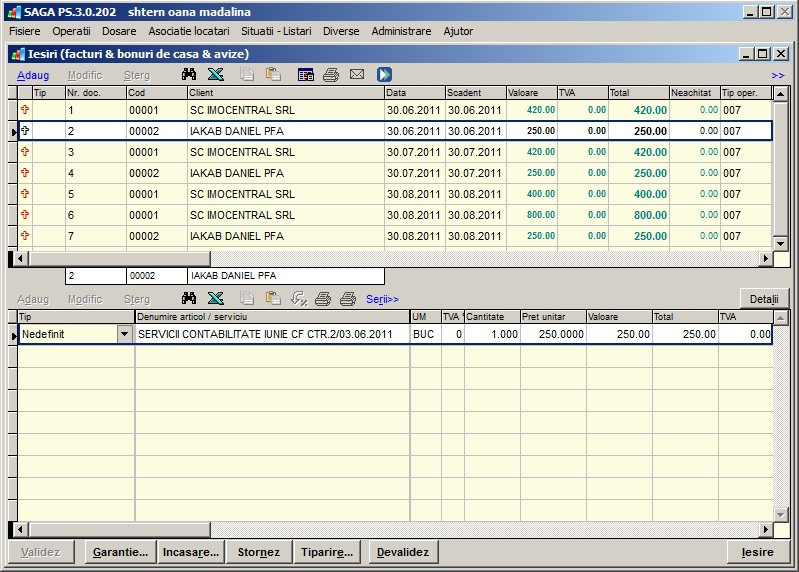Open the Fisiere menu
The image size is (799, 572).
tap(24, 31)
